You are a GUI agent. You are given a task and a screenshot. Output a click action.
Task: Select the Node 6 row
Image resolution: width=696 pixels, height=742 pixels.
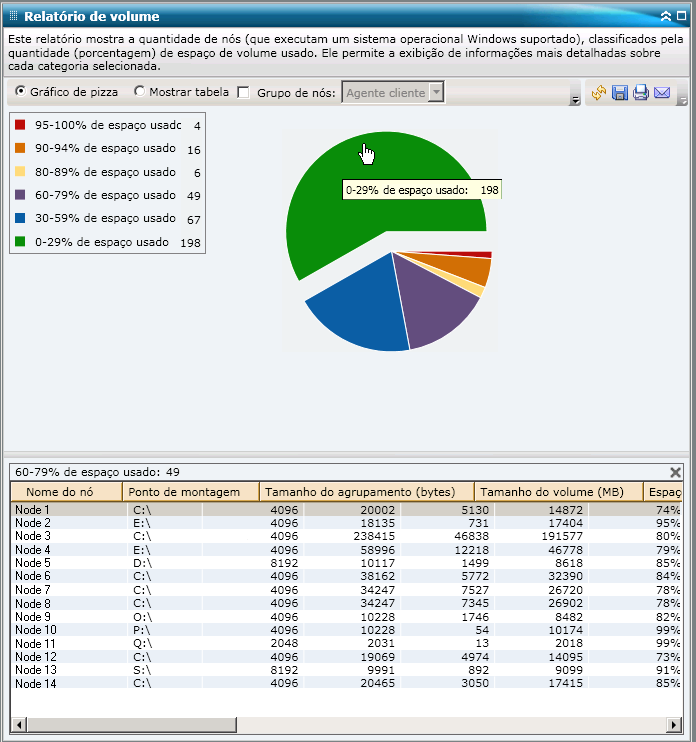pos(346,576)
